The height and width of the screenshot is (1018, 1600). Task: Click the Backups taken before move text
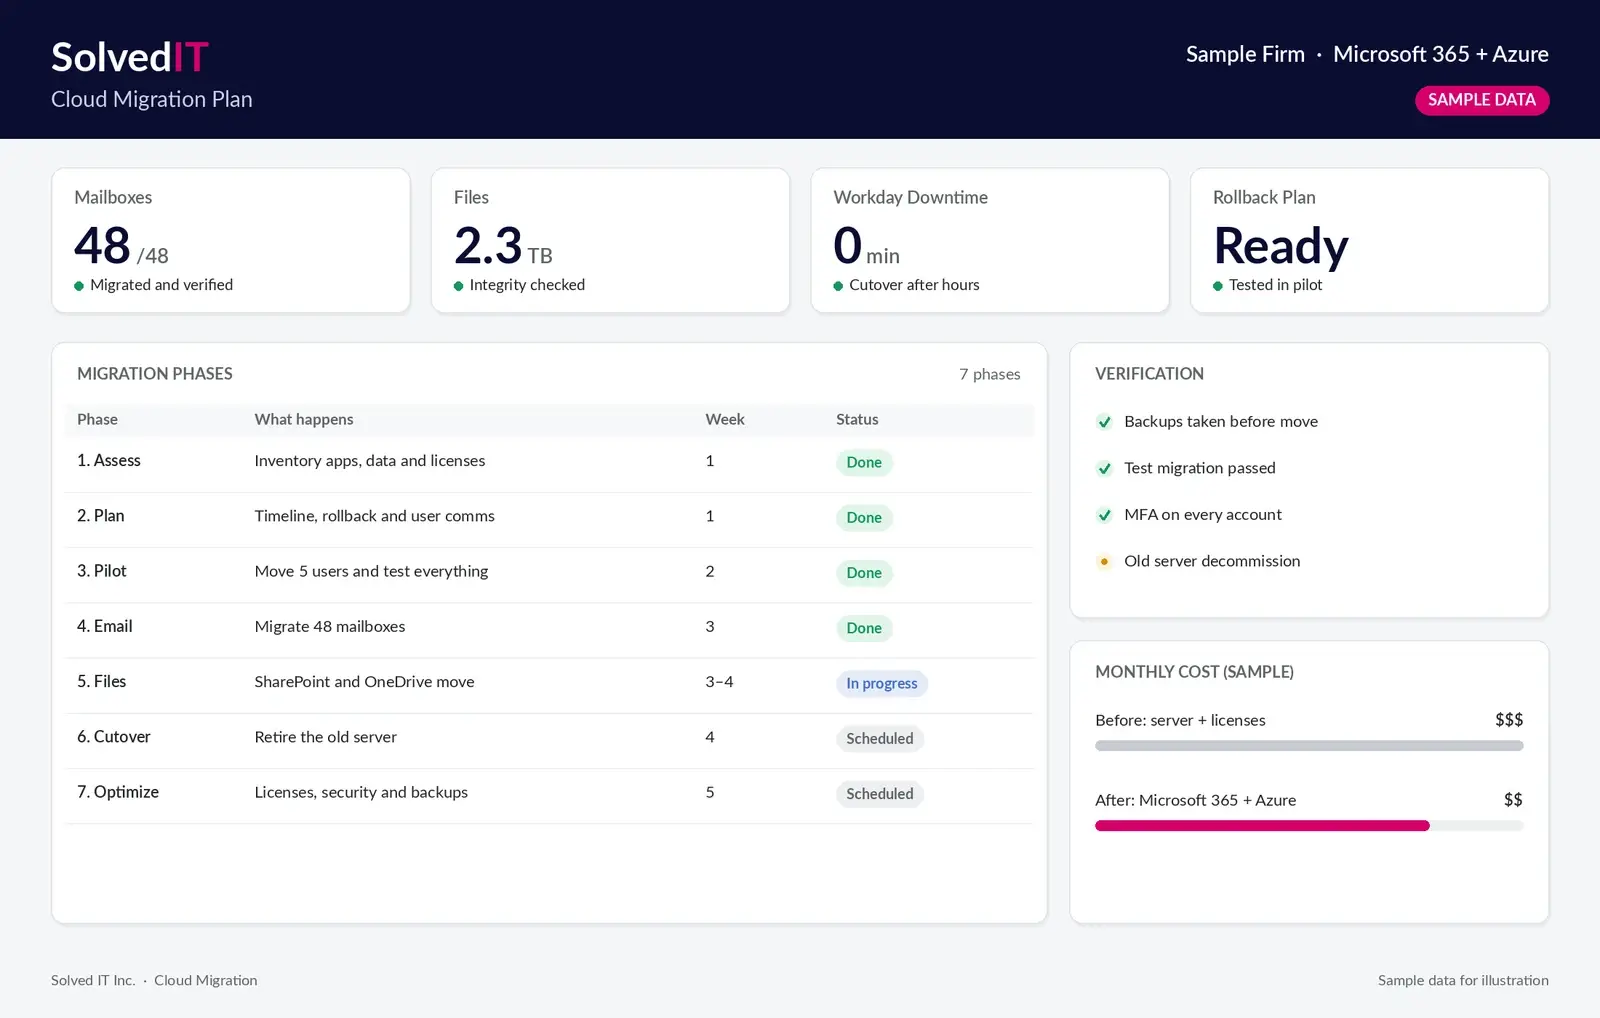pos(1221,422)
